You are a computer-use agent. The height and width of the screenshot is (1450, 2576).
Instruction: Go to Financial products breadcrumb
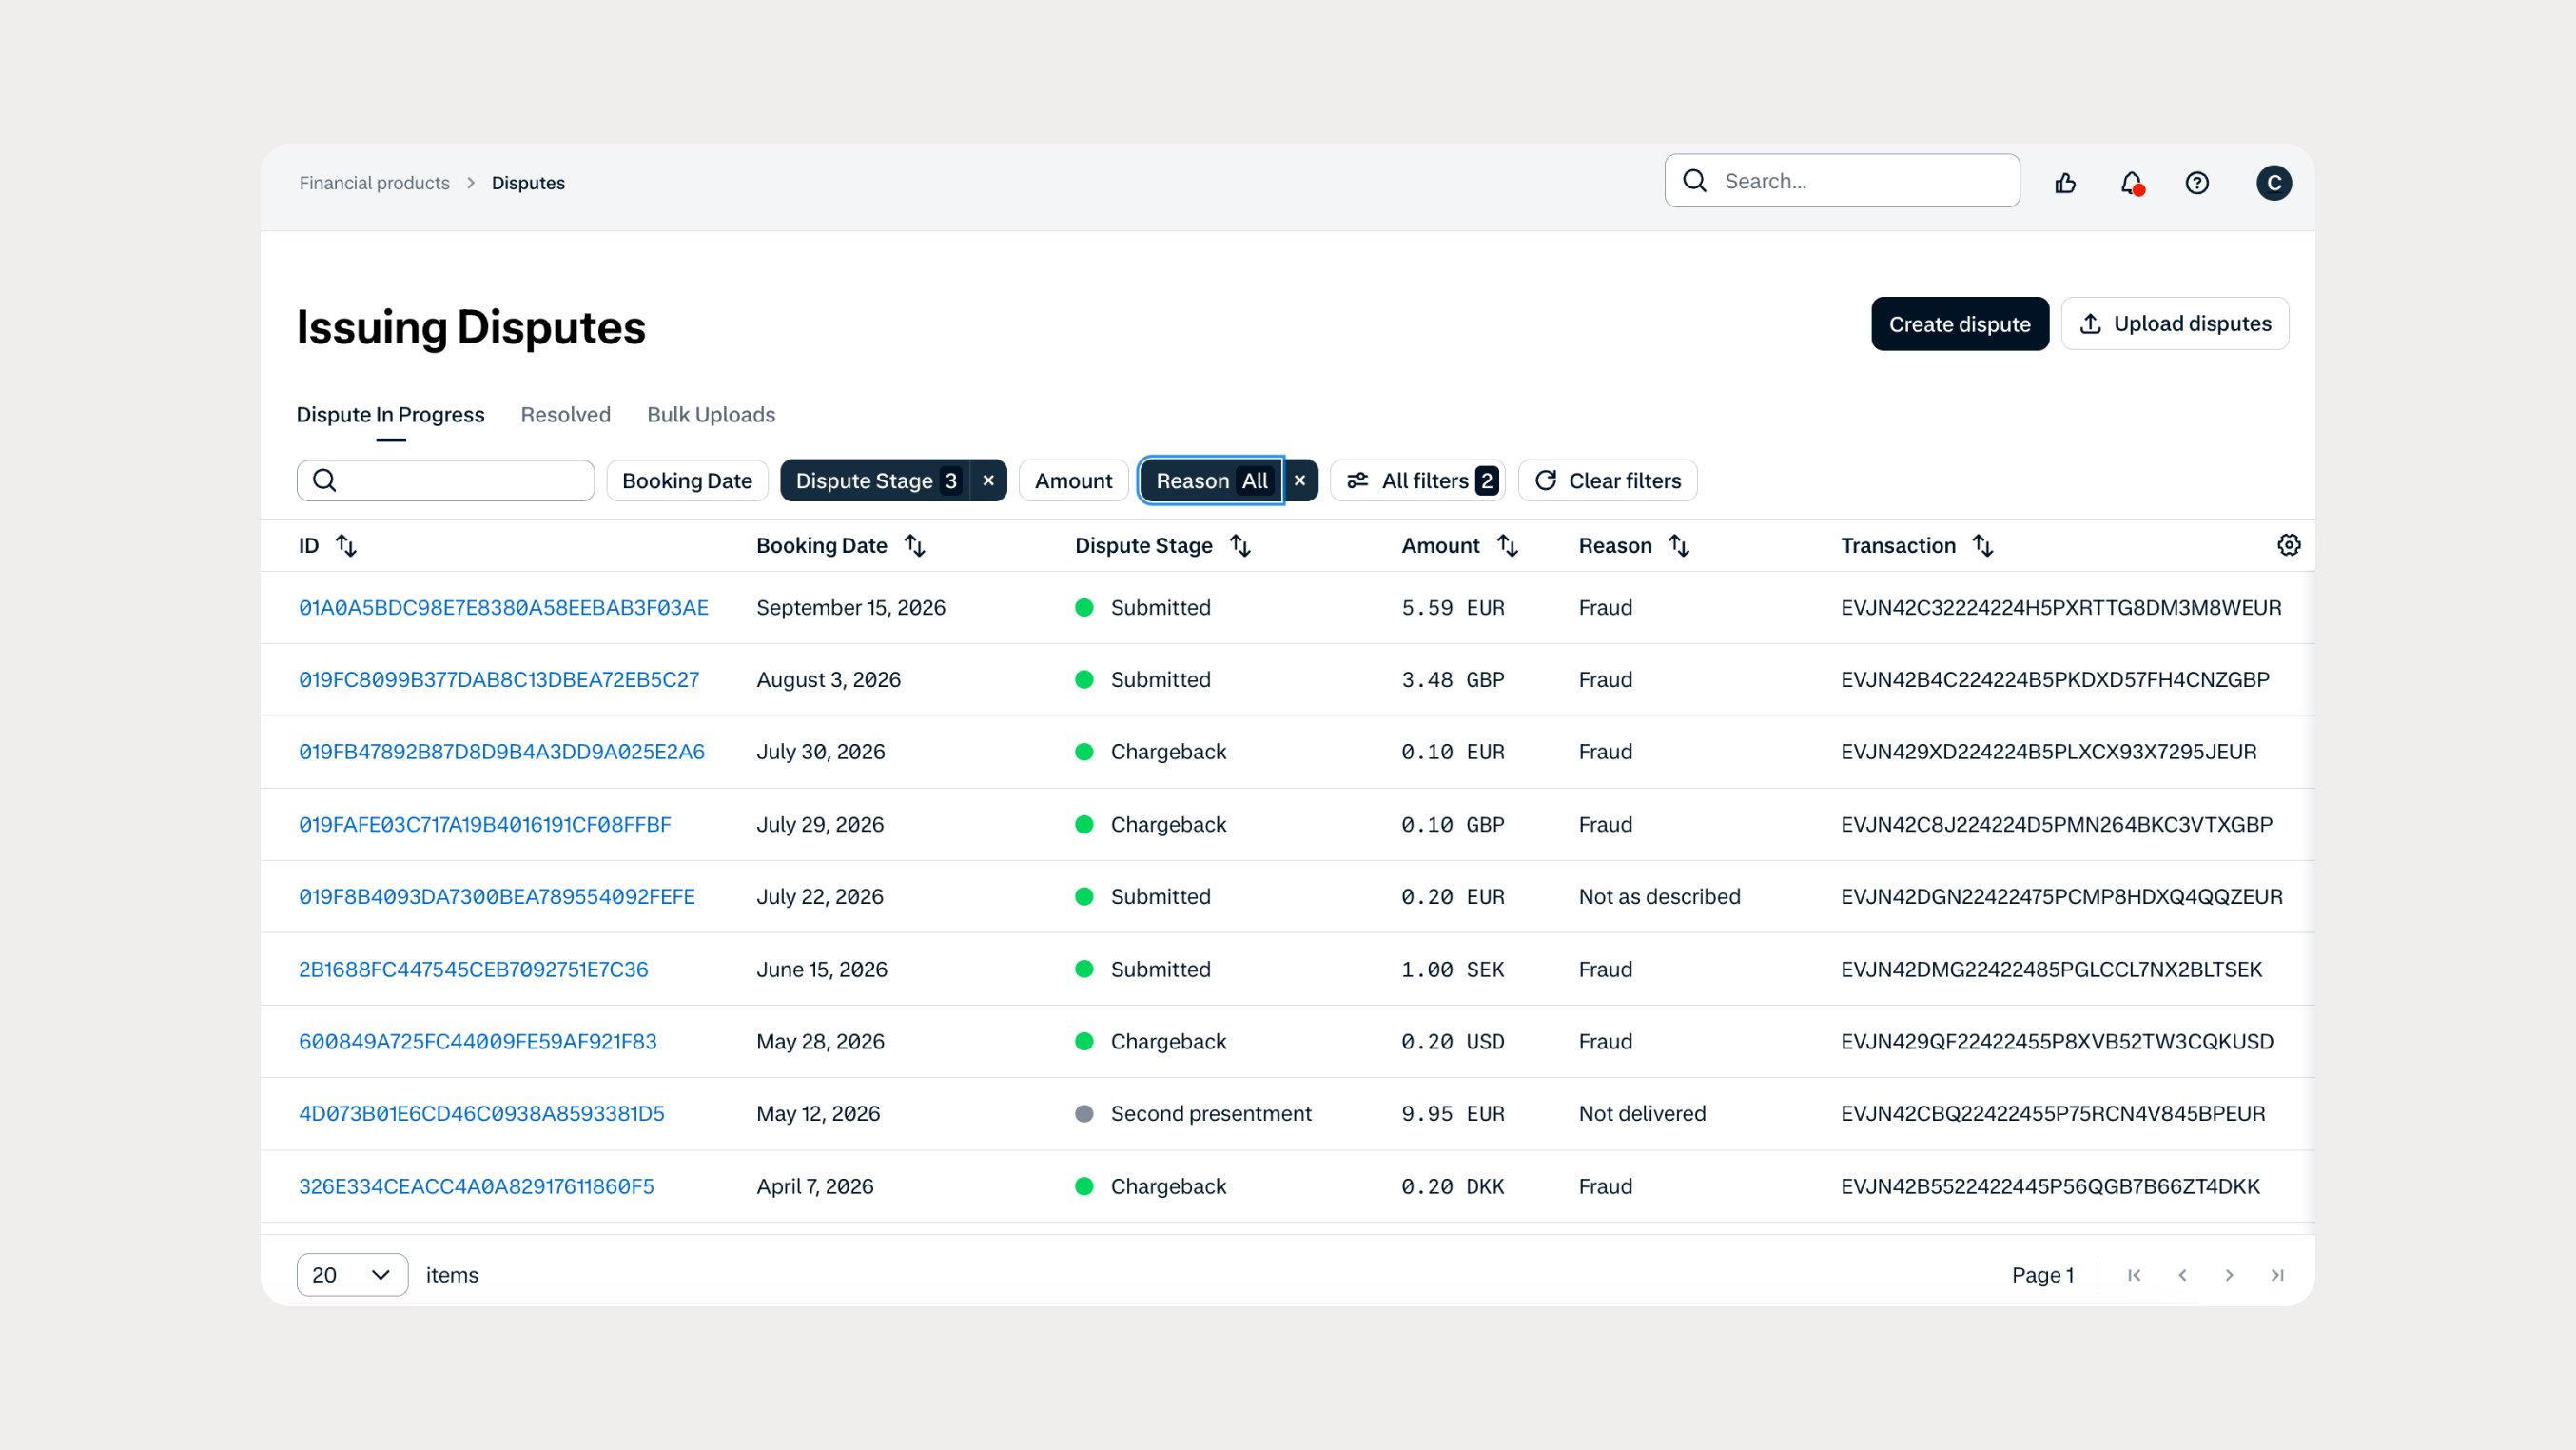pos(374,183)
